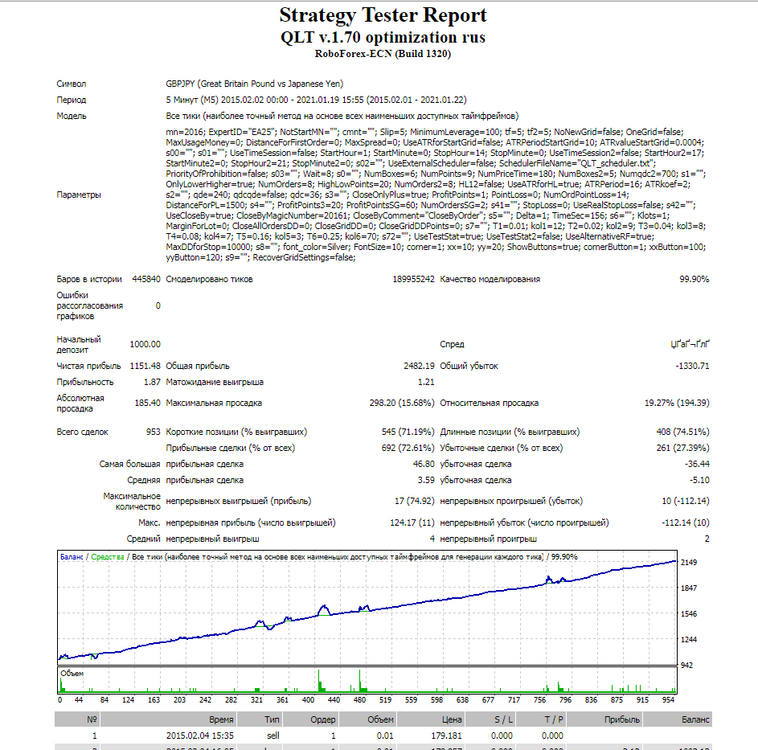Click the largest loss trade value -36.44

(x=697, y=464)
